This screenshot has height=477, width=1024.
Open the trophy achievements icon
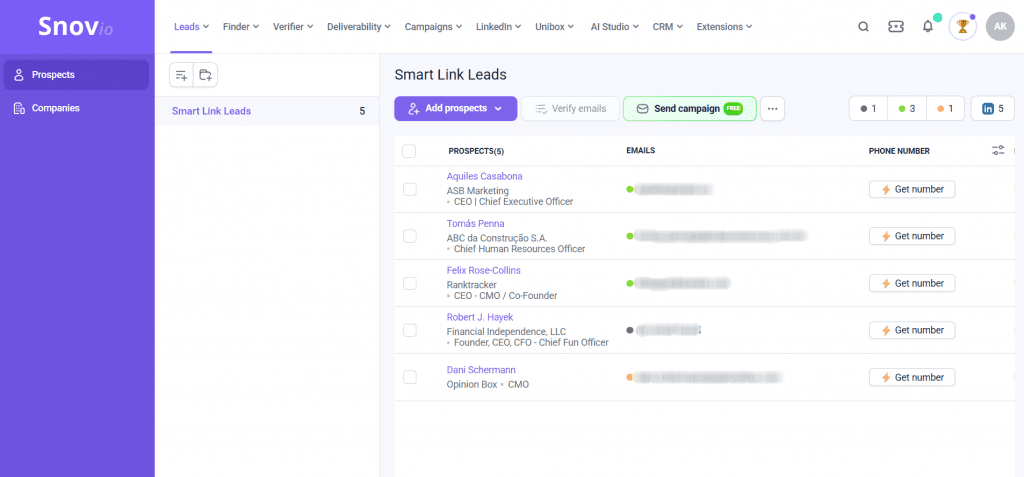pos(963,27)
